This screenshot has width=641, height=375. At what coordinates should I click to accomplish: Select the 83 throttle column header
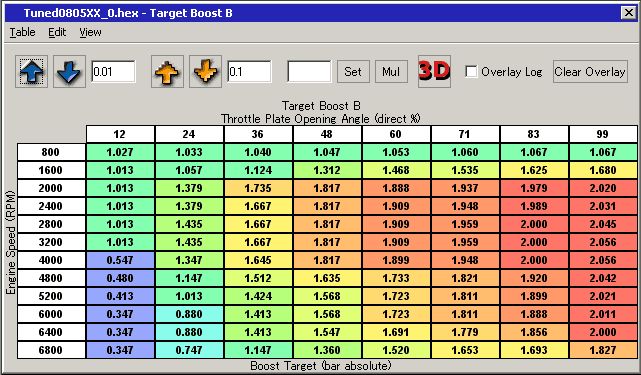[534, 134]
